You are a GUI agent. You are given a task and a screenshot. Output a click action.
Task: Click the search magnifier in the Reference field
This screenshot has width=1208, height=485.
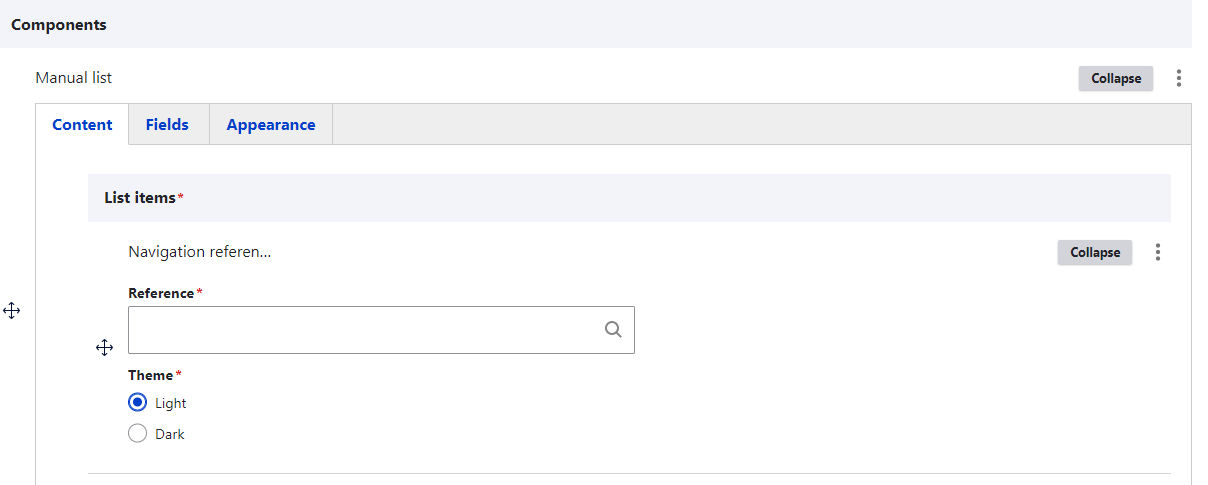pyautogui.click(x=613, y=330)
